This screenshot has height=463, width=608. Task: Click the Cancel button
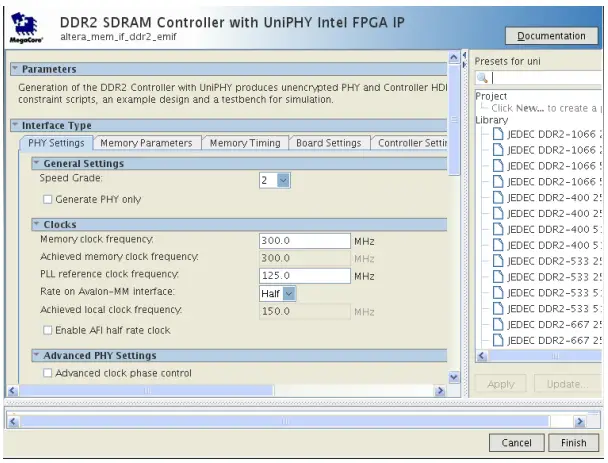pos(516,442)
